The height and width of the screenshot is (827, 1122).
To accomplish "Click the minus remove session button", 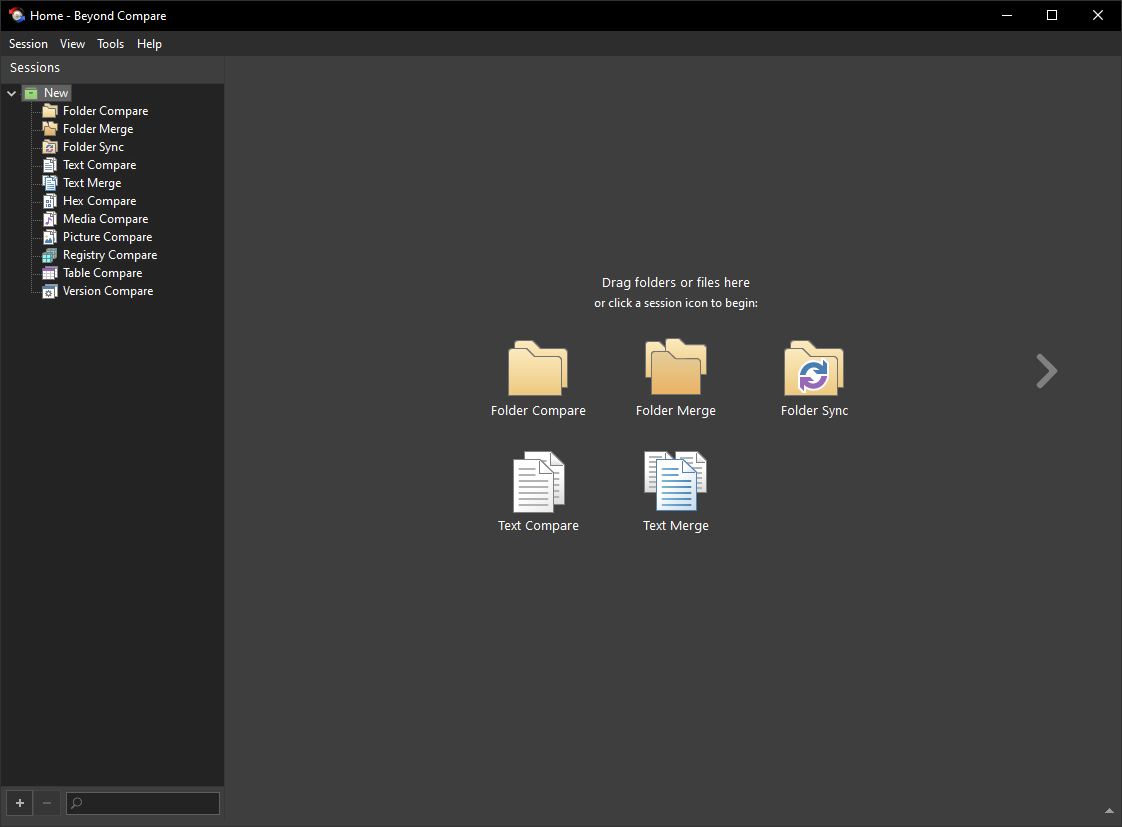I will click(x=47, y=803).
